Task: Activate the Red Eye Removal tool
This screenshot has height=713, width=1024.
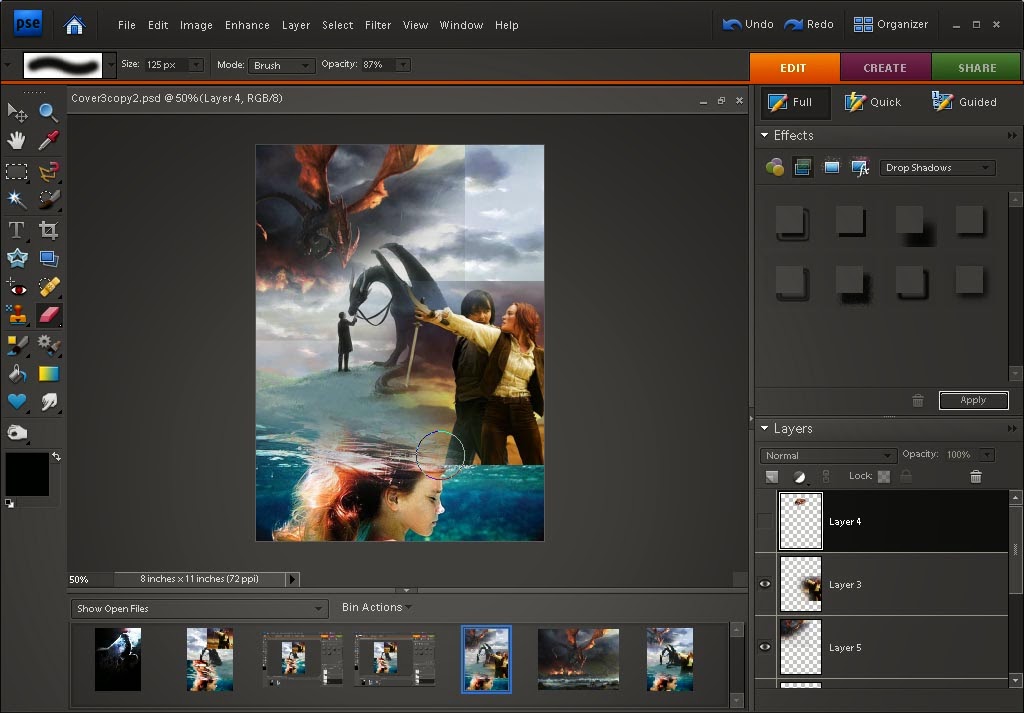Action: click(17, 288)
